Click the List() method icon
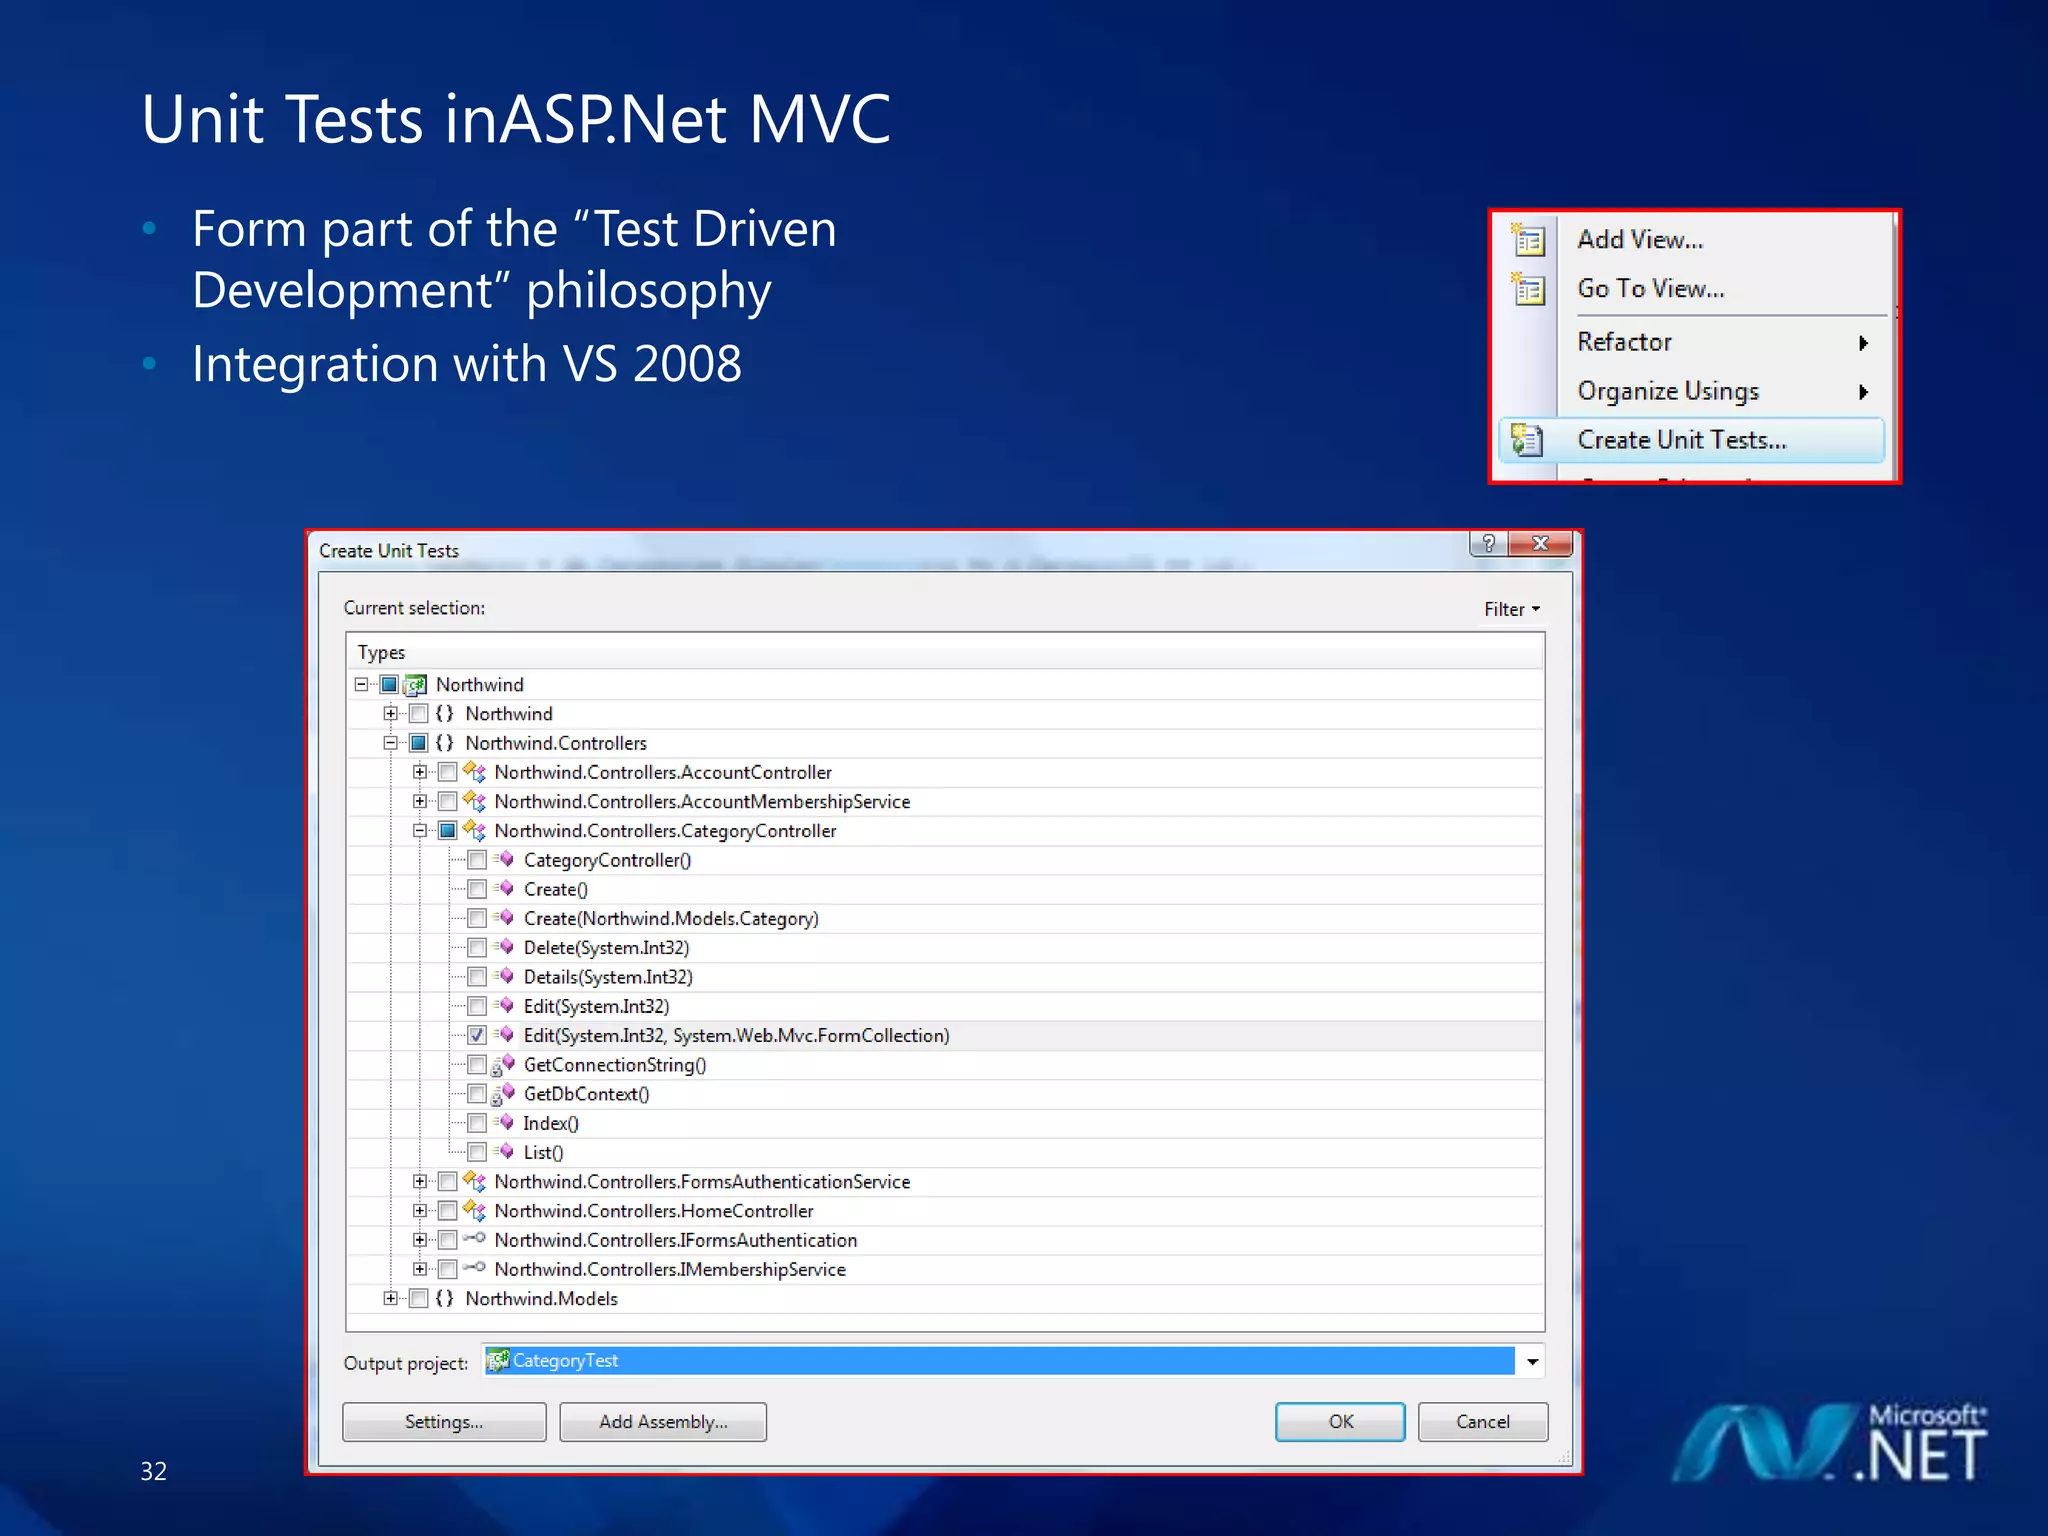The width and height of the screenshot is (2048, 1536). 505,1152
